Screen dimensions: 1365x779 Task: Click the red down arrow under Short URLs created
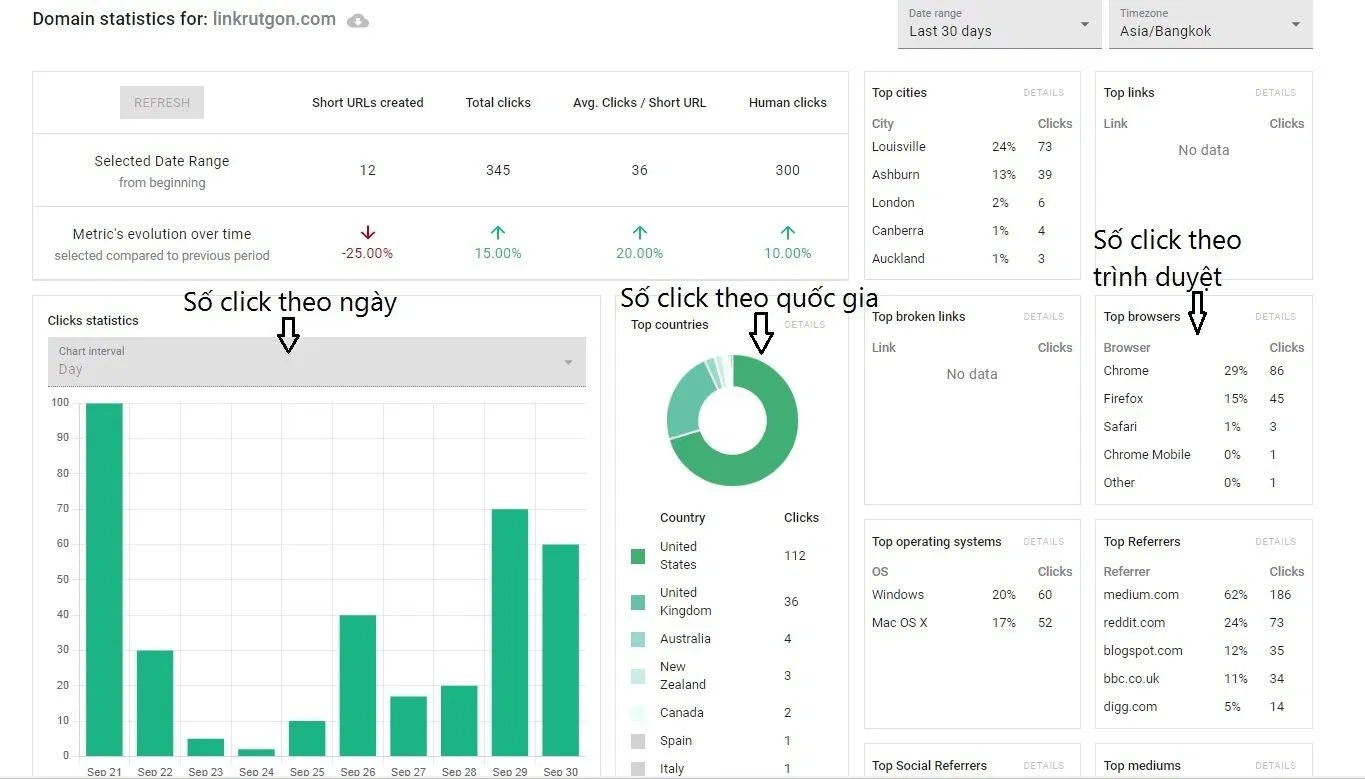click(367, 233)
